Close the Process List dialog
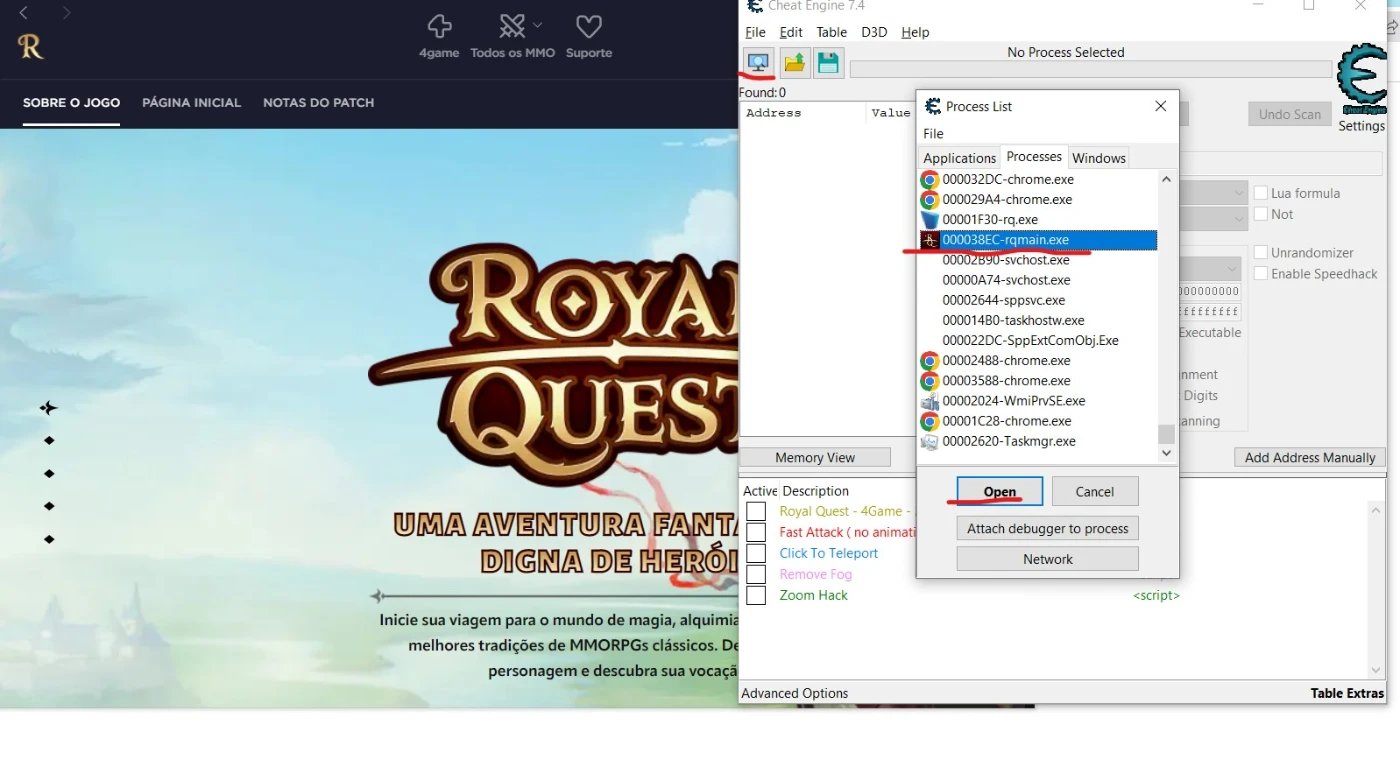This screenshot has width=1400, height=767. pyautogui.click(x=1160, y=106)
